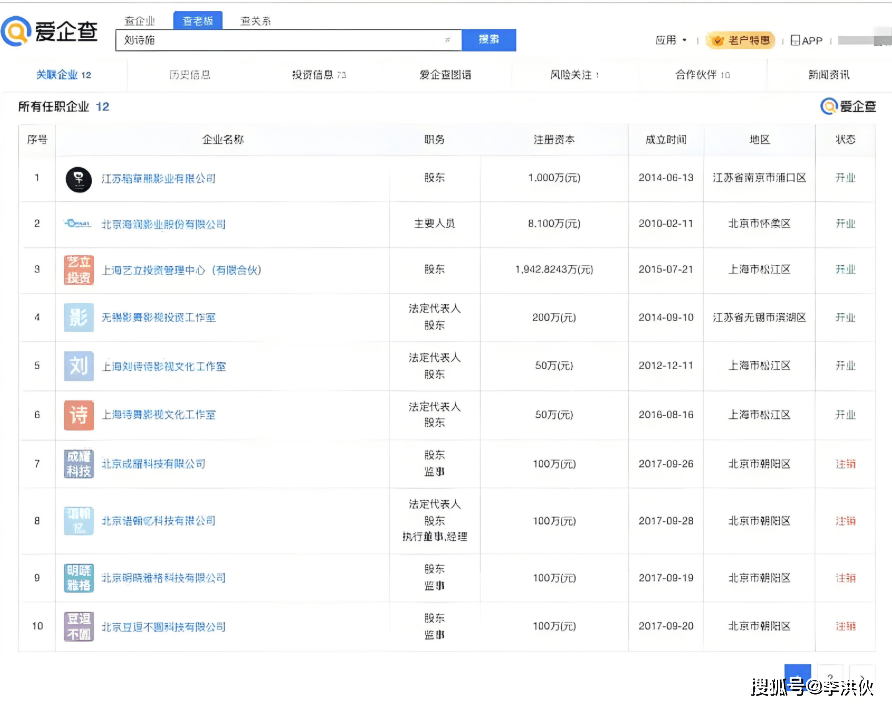Click the 北京市怀柔区 region cell
The width and height of the screenshot is (892, 706).
(759, 224)
